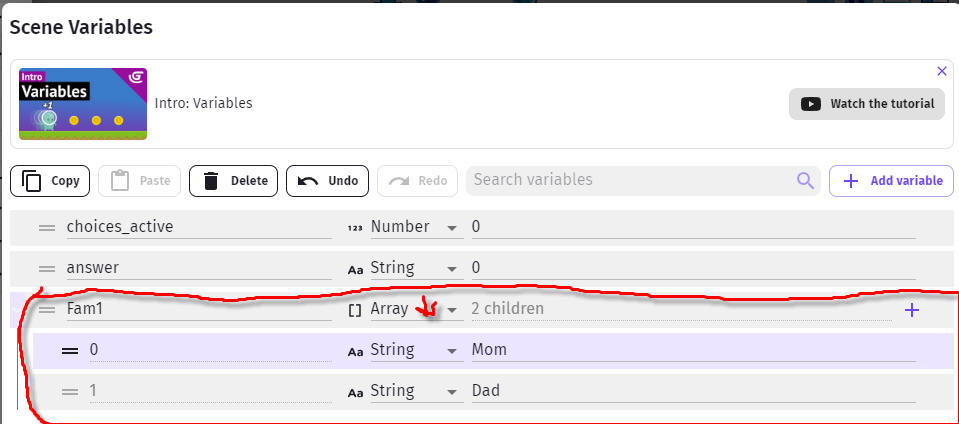This screenshot has width=959, height=424.
Task: Dismiss the Intro: Variables tutorial card
Action: tap(942, 72)
